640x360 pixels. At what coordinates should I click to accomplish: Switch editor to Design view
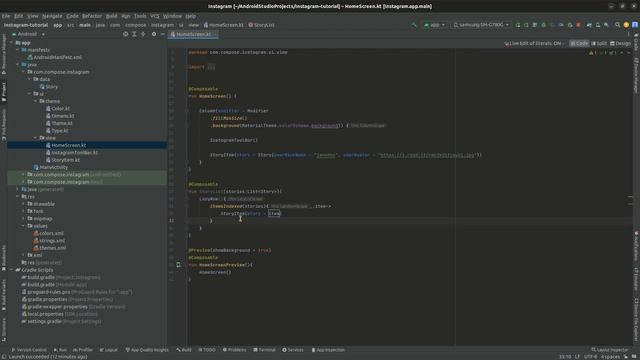620,43
